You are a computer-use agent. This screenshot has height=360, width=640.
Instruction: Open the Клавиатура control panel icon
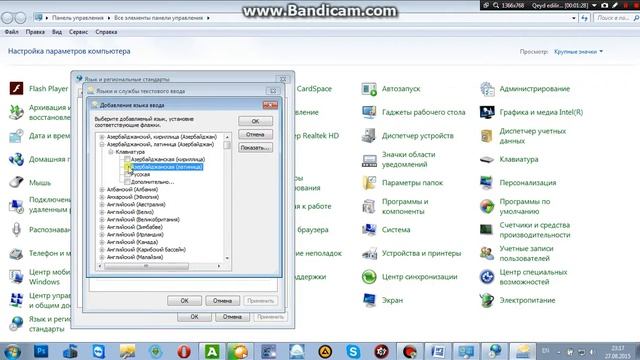pos(509,159)
